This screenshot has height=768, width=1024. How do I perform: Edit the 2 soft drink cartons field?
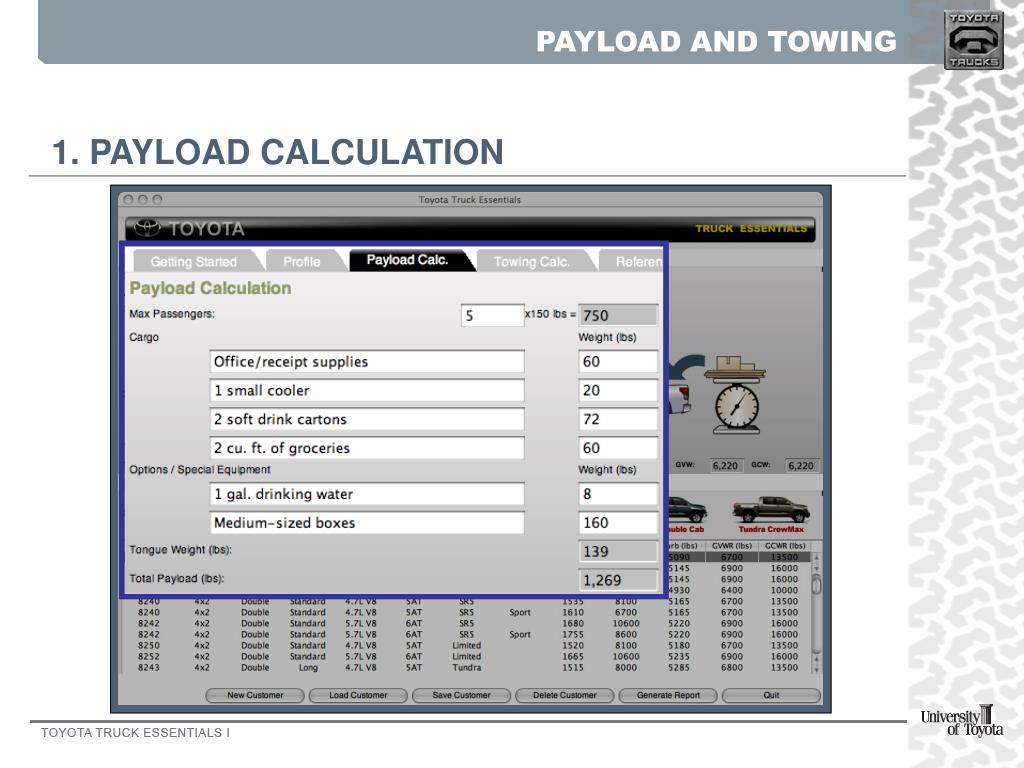tap(367, 419)
